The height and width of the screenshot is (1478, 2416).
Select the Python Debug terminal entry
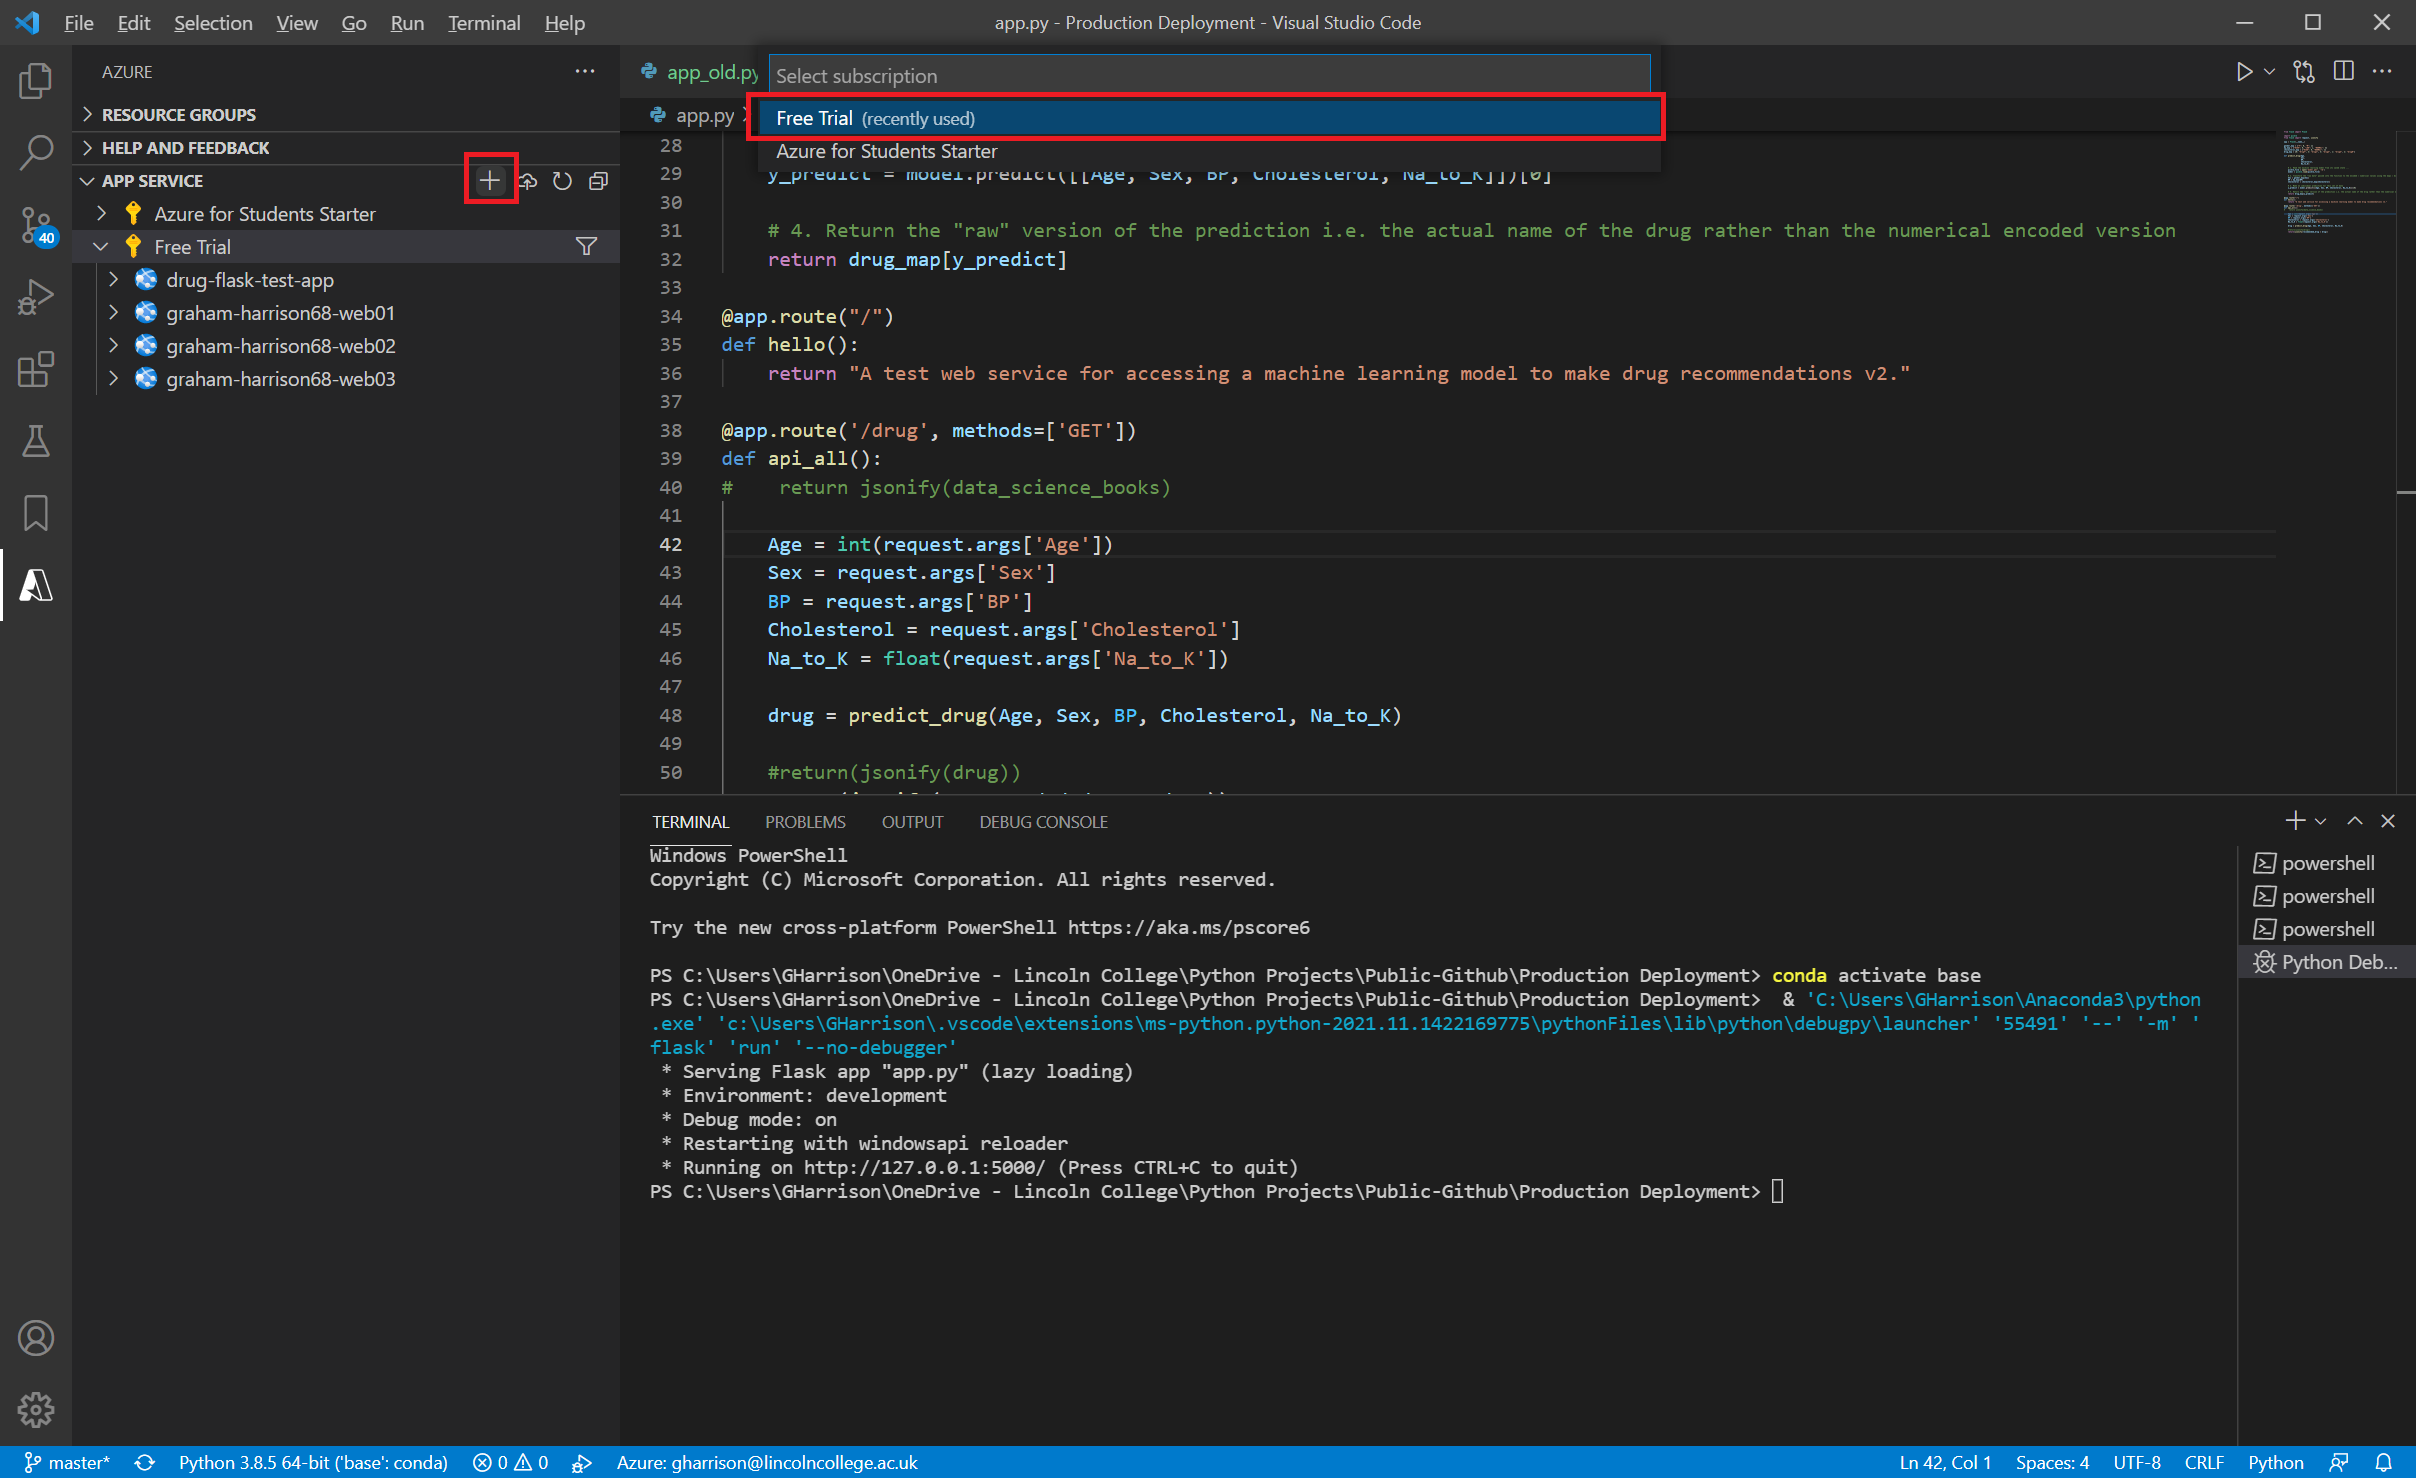(2326, 962)
